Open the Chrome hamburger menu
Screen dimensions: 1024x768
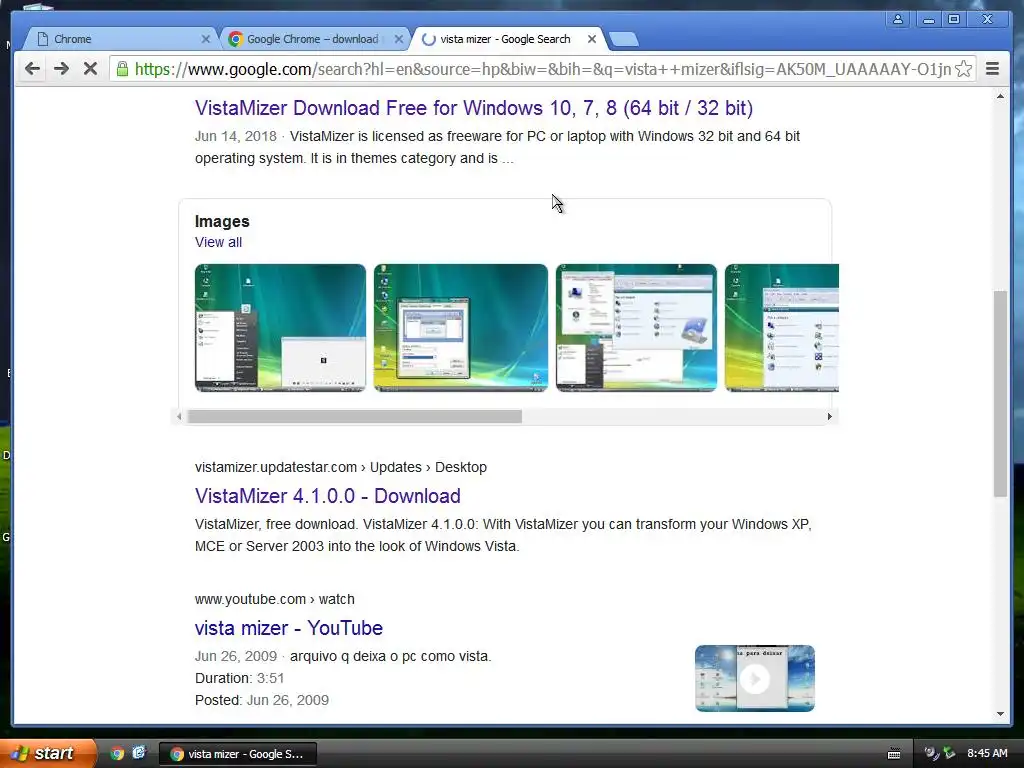(992, 69)
